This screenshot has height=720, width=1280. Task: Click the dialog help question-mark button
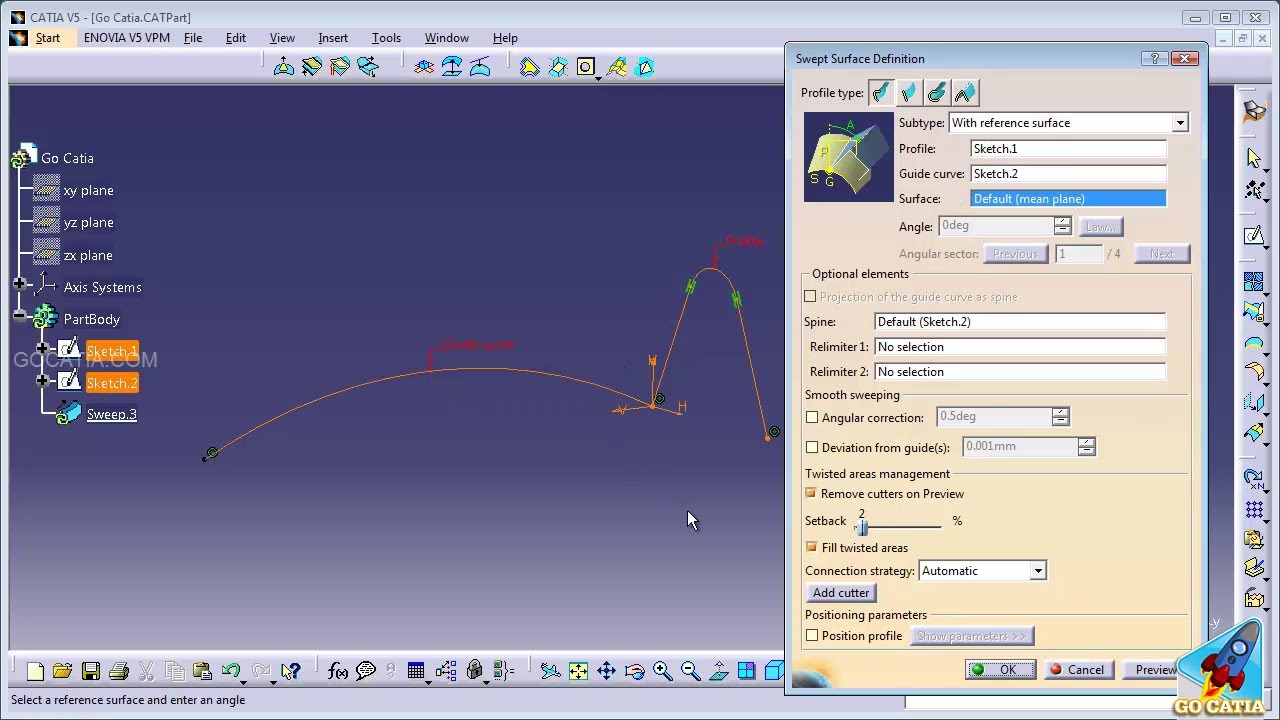(x=1154, y=59)
